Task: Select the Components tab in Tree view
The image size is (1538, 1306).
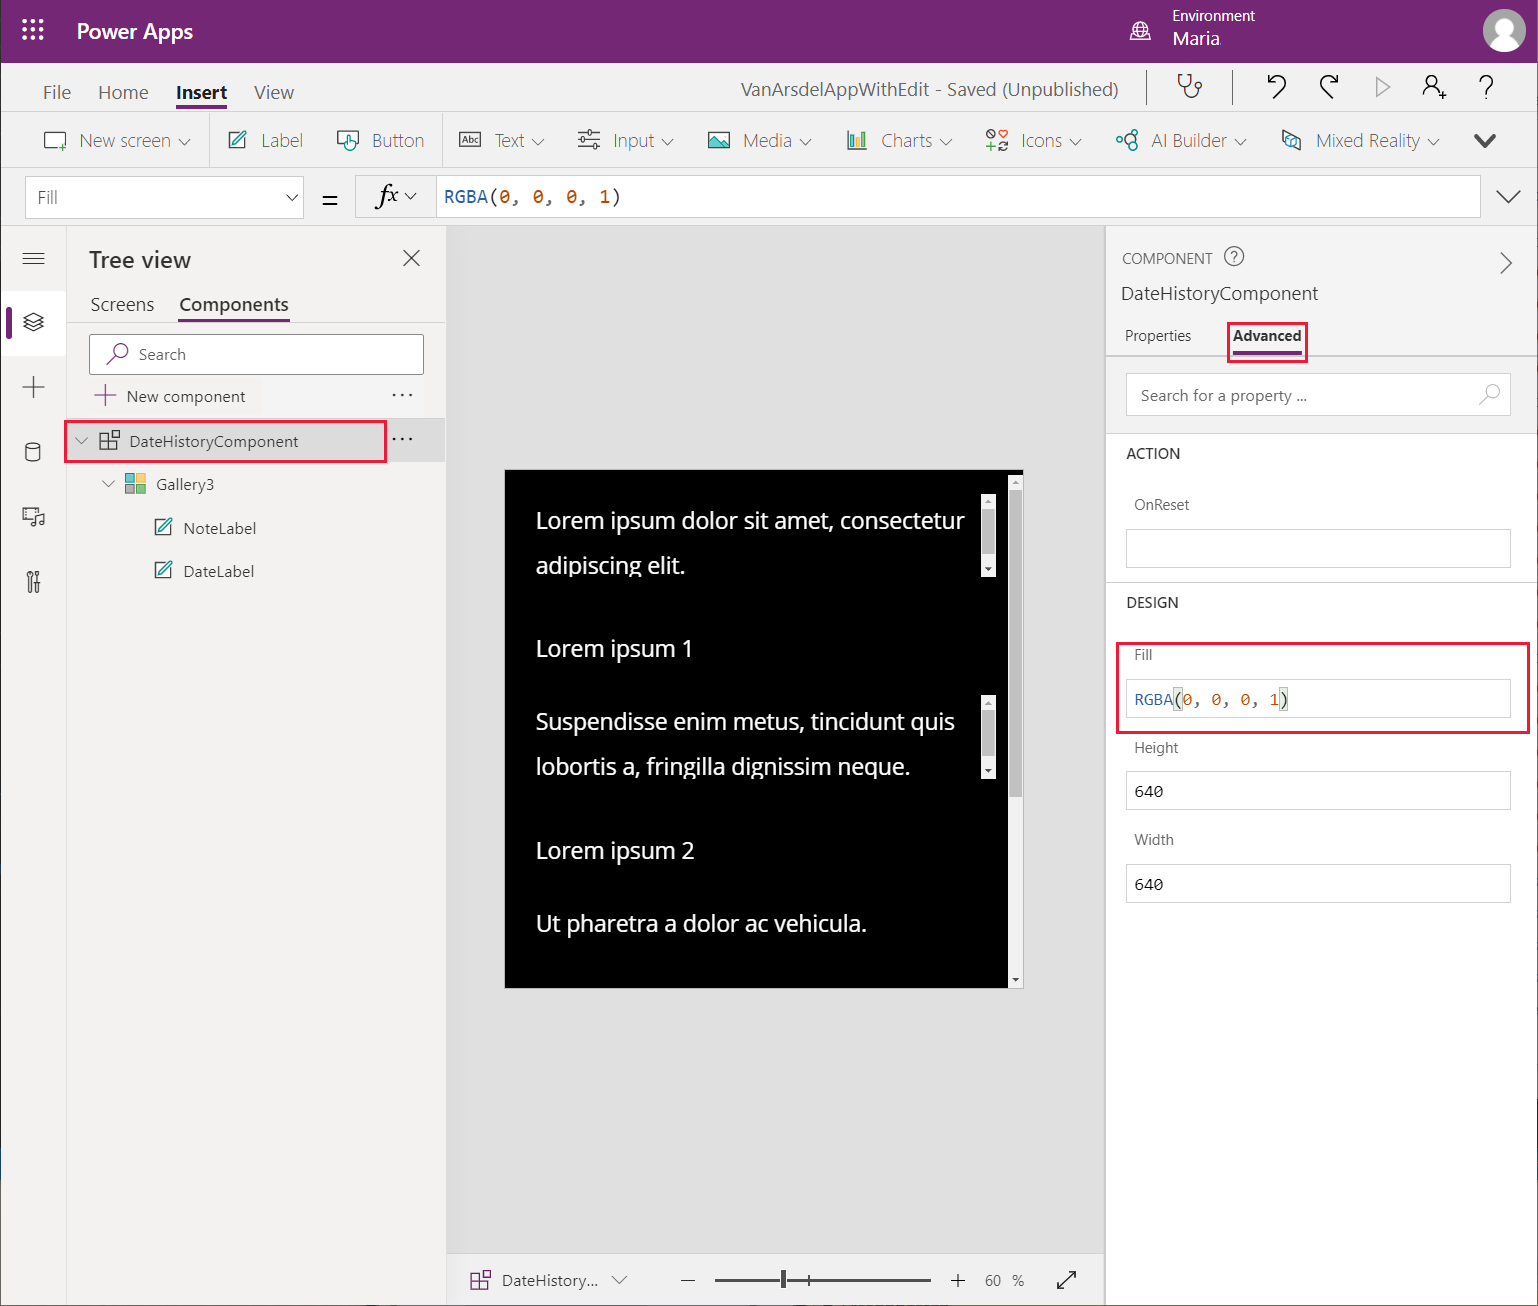Action: click(234, 304)
